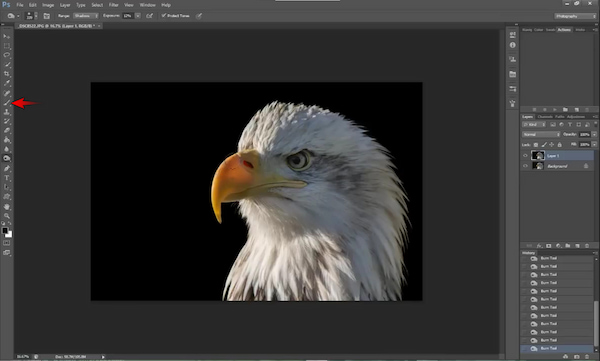Select the Clone Stamp tool
Image resolution: width=600 pixels, height=361 pixels.
click(7, 112)
